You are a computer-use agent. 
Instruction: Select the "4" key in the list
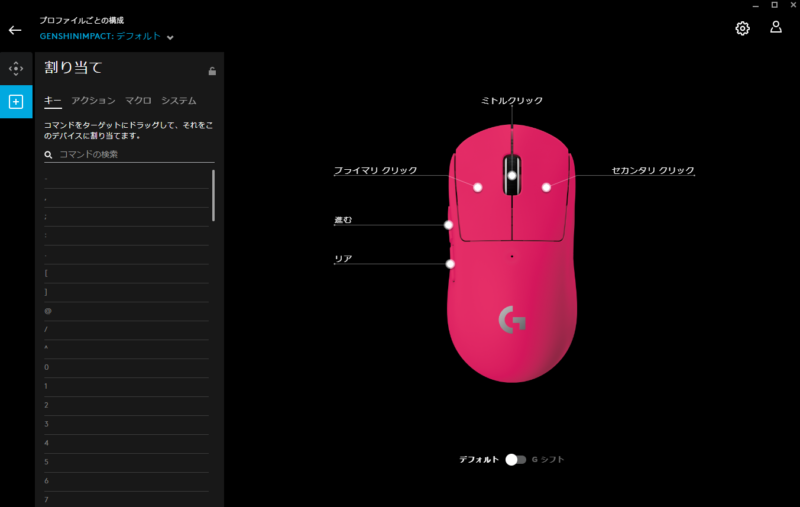pyautogui.click(x=127, y=443)
